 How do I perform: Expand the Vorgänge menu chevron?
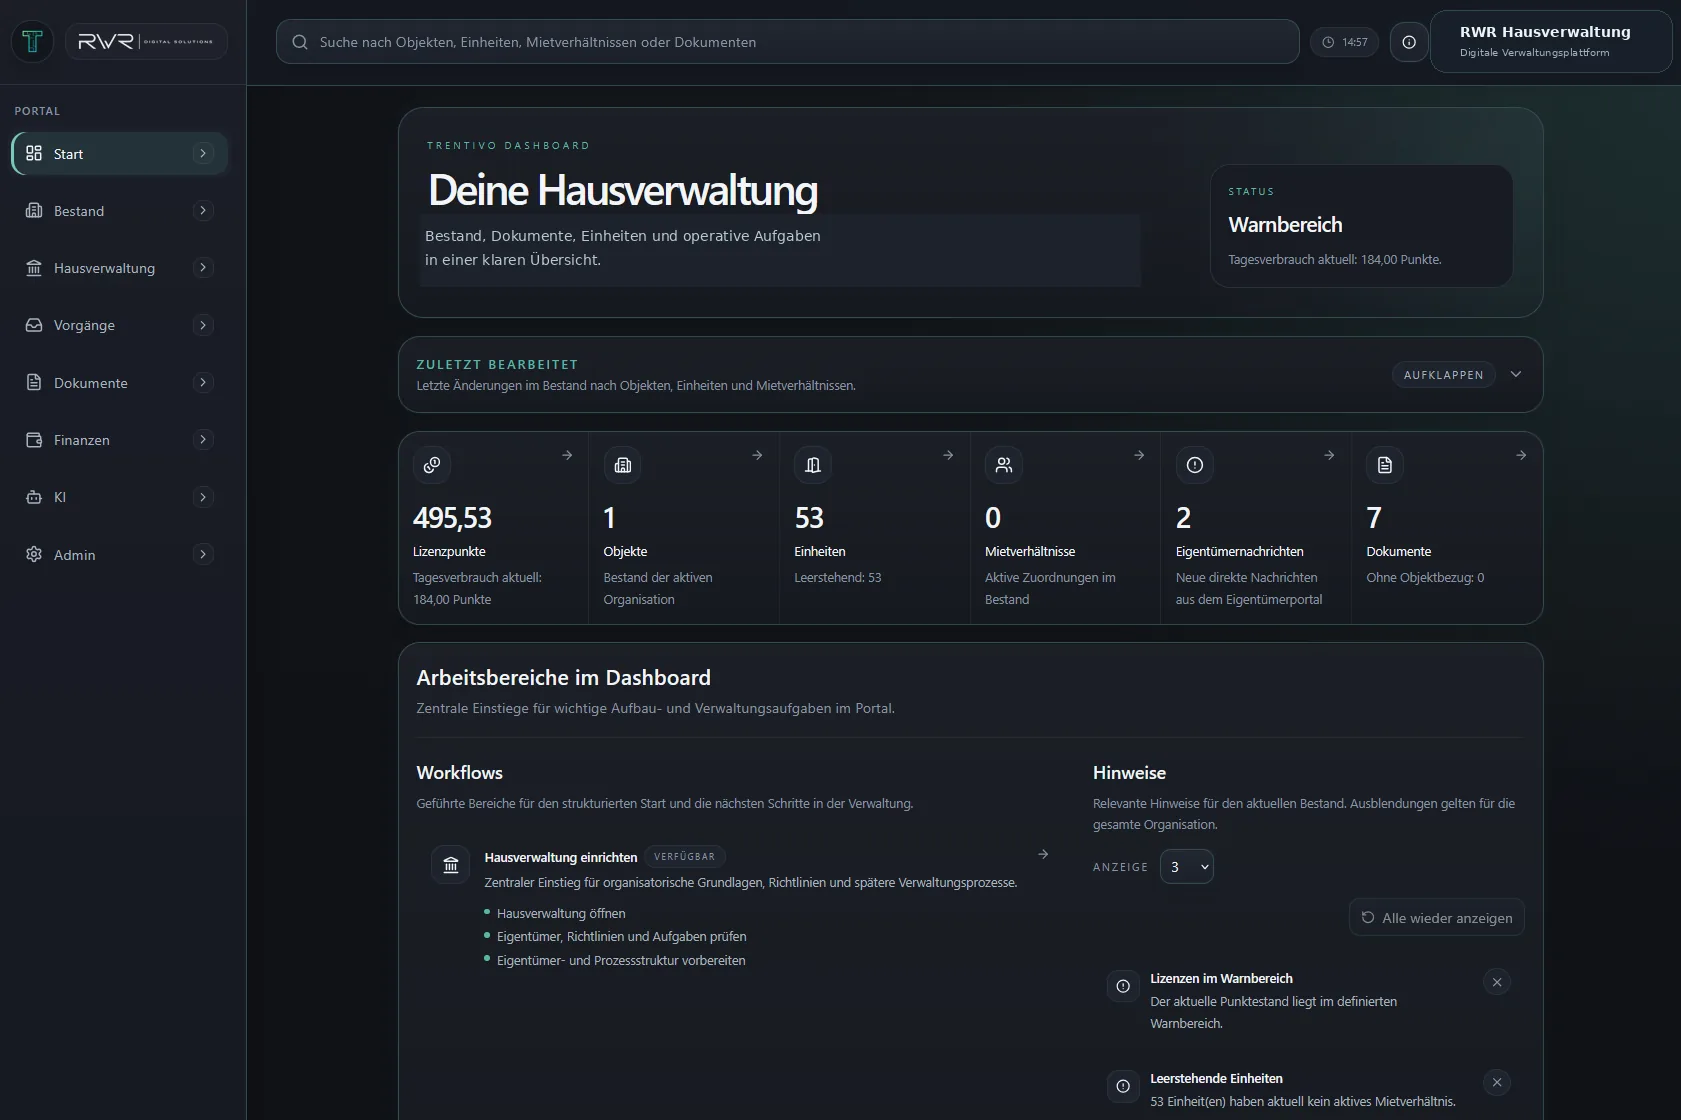(203, 325)
